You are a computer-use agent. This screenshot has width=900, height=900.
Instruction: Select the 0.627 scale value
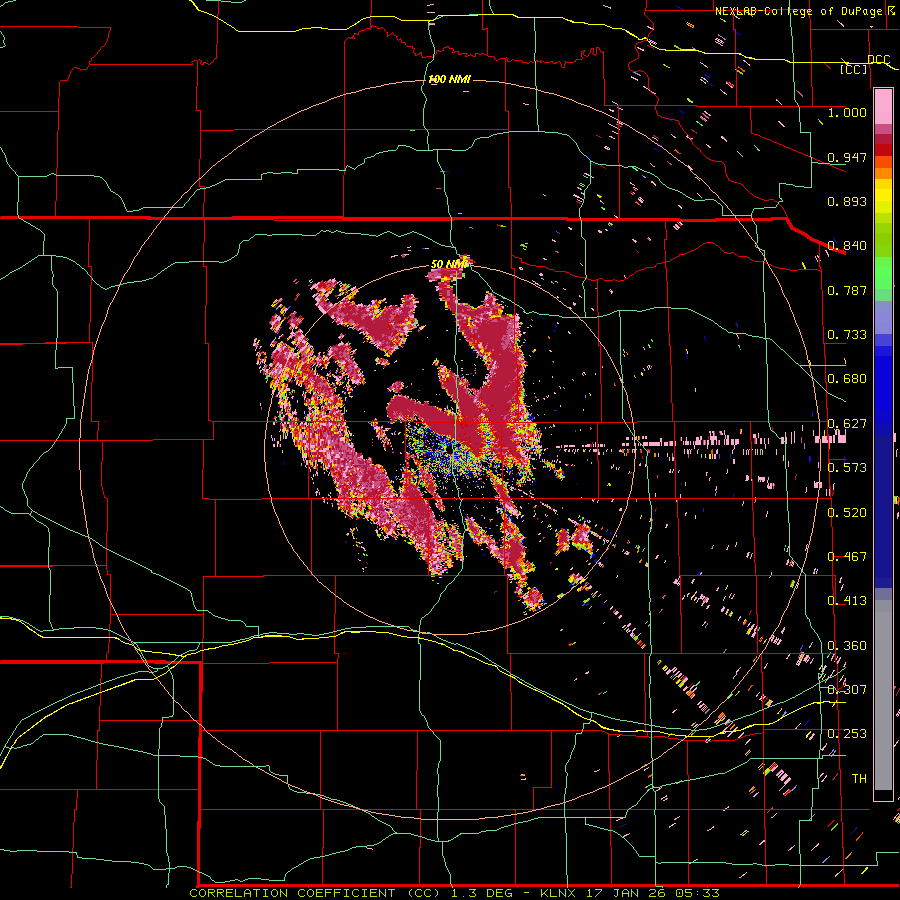click(x=847, y=424)
